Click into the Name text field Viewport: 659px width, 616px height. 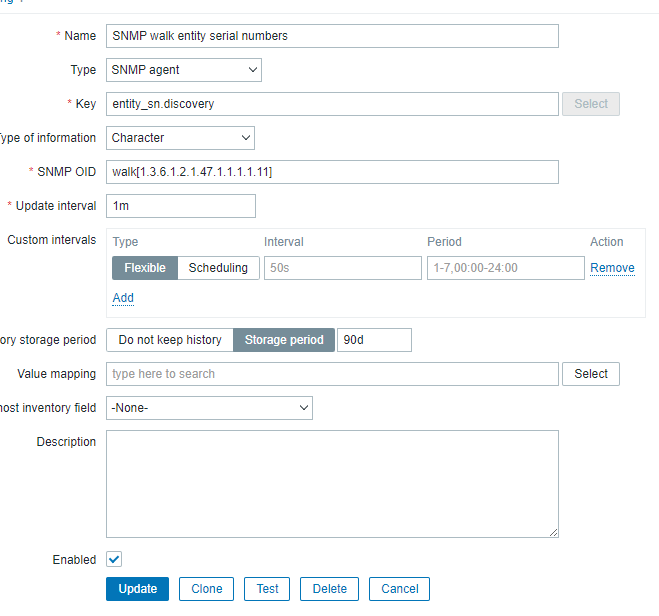point(332,36)
